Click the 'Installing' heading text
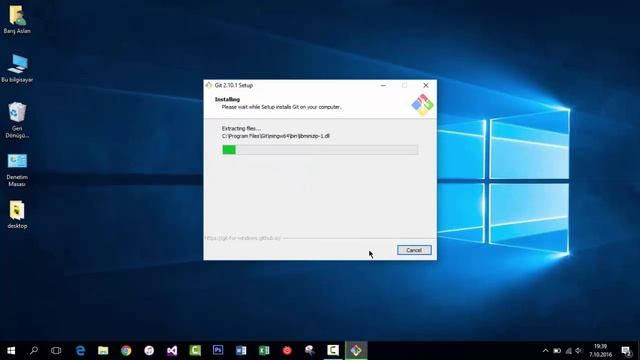This screenshot has height=360, width=640. coord(227,99)
